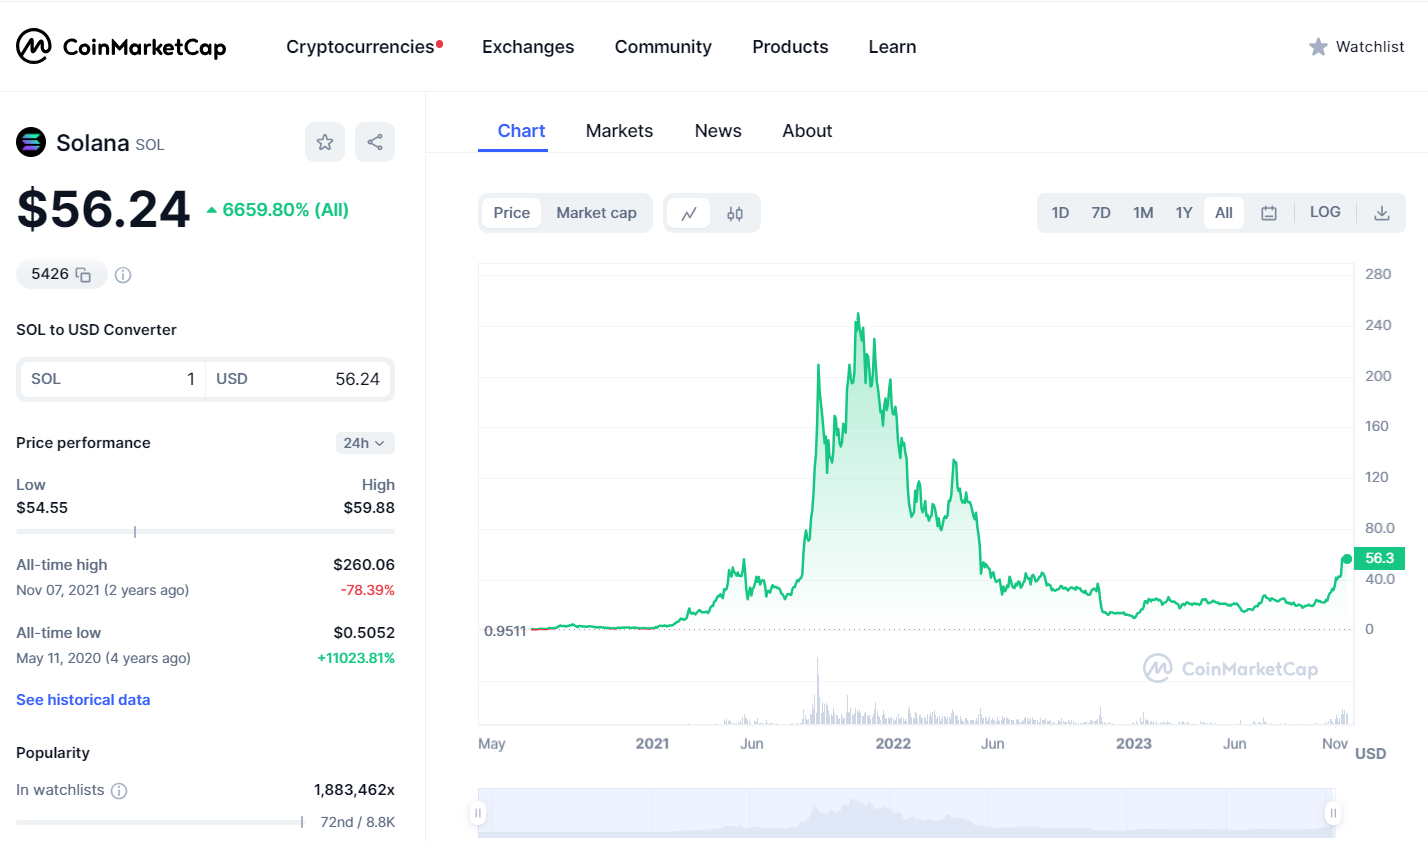
Task: Click the SOL ticker beside the Solana name
Action: click(150, 145)
